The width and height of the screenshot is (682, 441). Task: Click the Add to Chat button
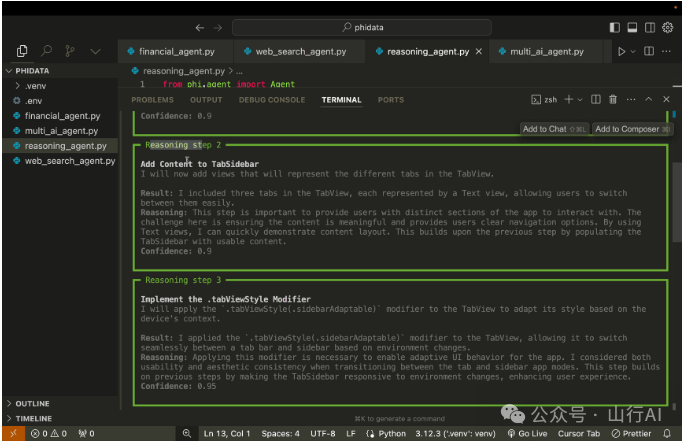point(554,129)
